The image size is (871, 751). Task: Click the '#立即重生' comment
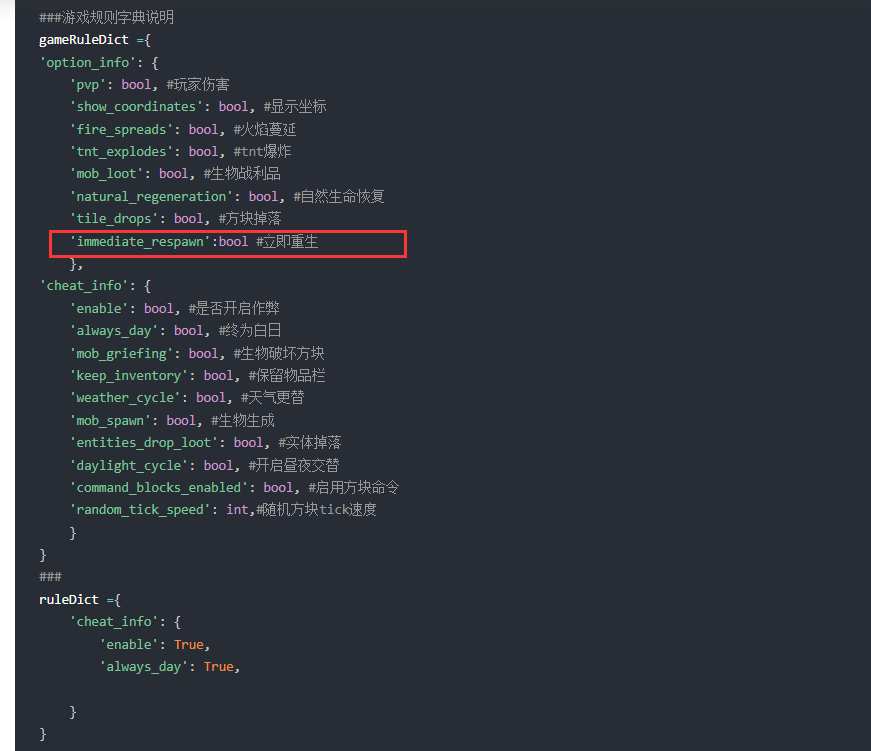point(287,242)
